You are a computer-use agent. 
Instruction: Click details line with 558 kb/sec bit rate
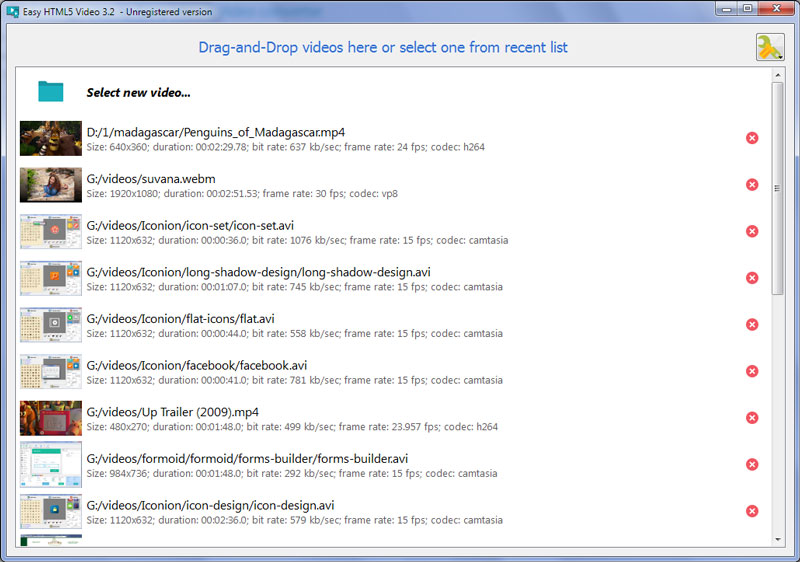(x=294, y=334)
